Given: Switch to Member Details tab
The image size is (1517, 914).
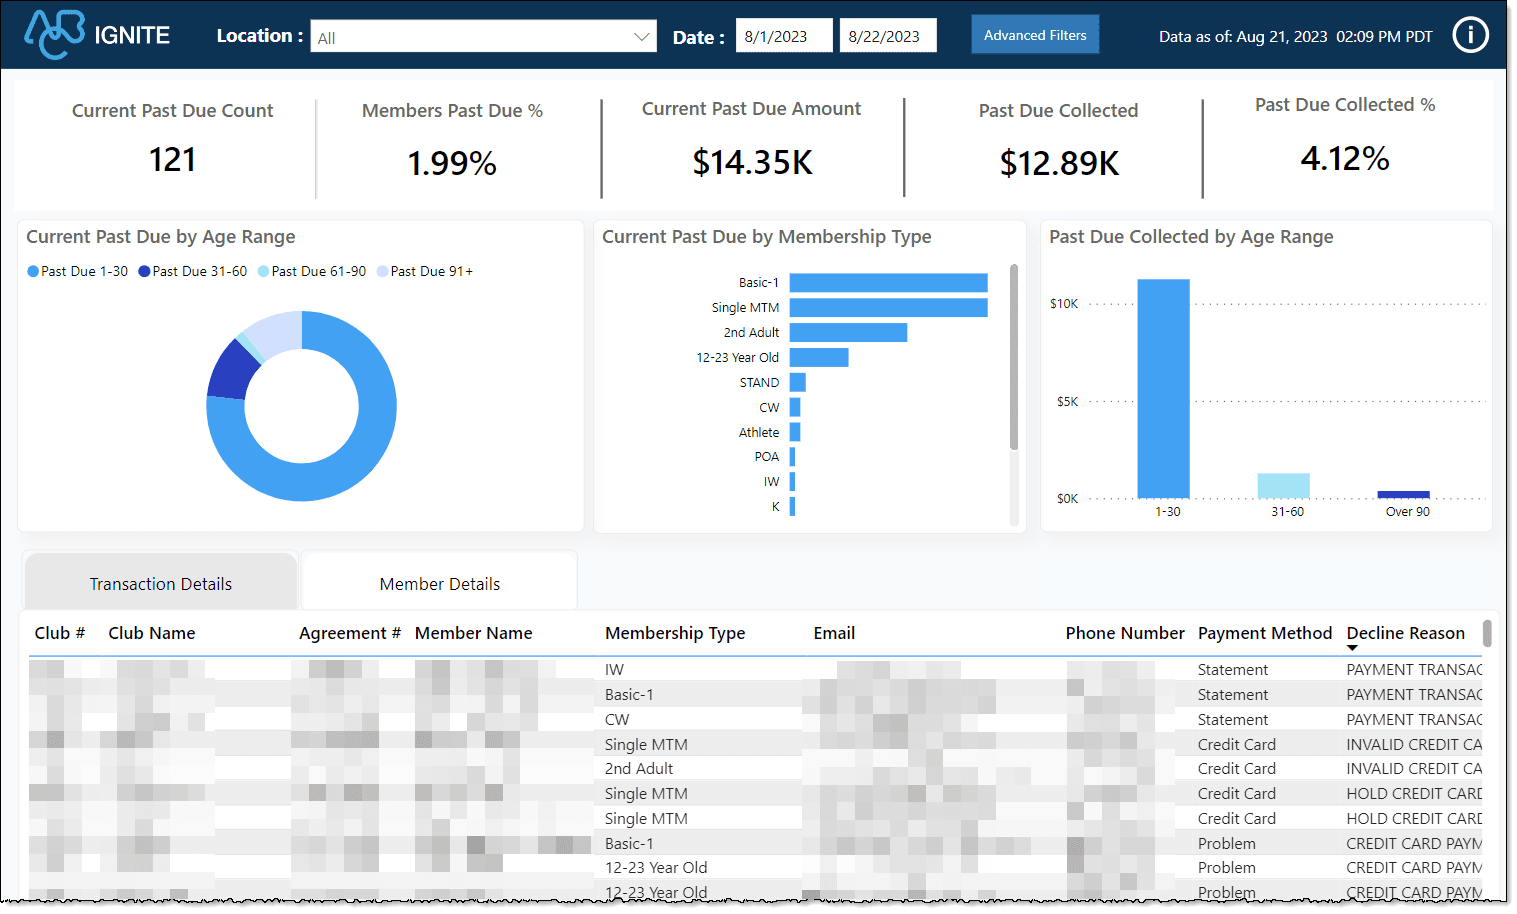Looking at the screenshot, I should [x=440, y=583].
